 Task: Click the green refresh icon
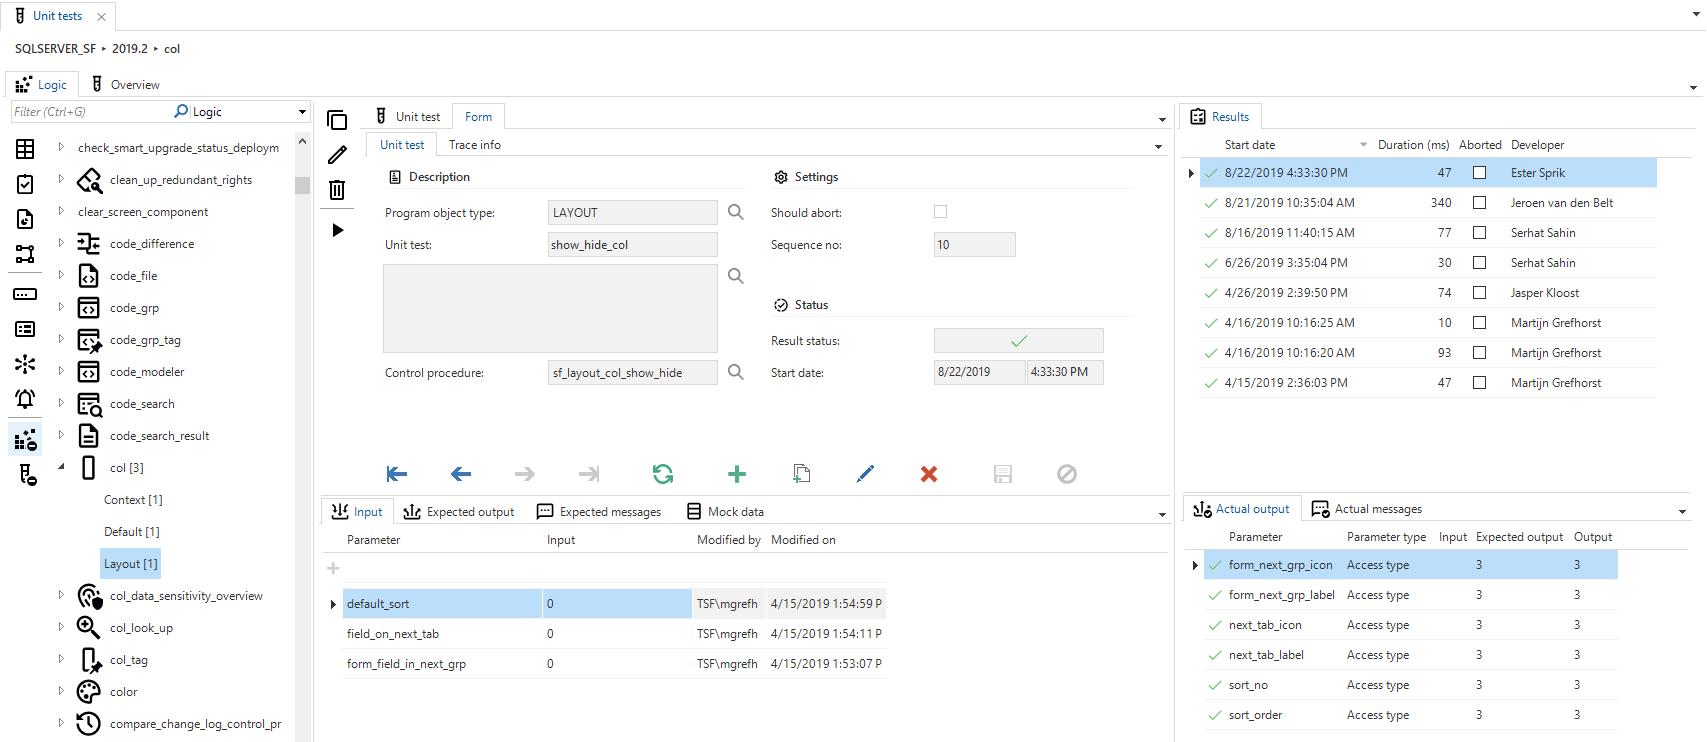663,474
